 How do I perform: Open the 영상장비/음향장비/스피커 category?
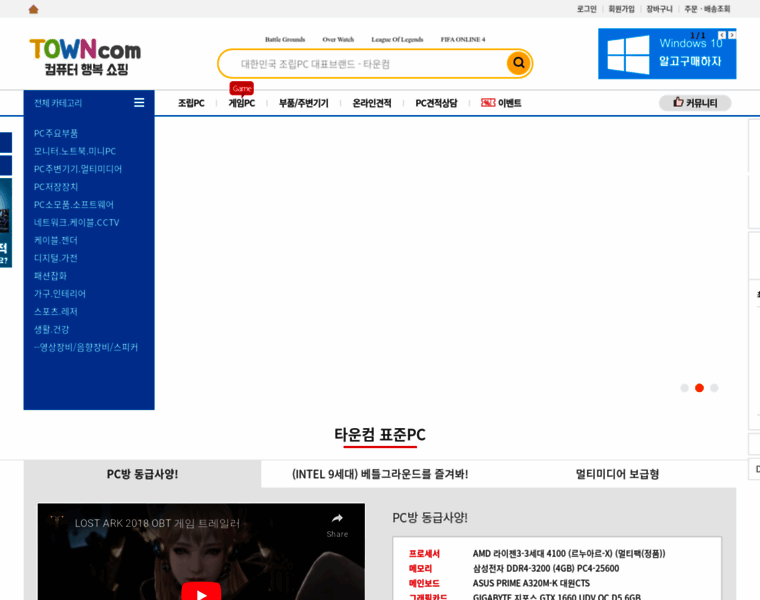(x=86, y=347)
